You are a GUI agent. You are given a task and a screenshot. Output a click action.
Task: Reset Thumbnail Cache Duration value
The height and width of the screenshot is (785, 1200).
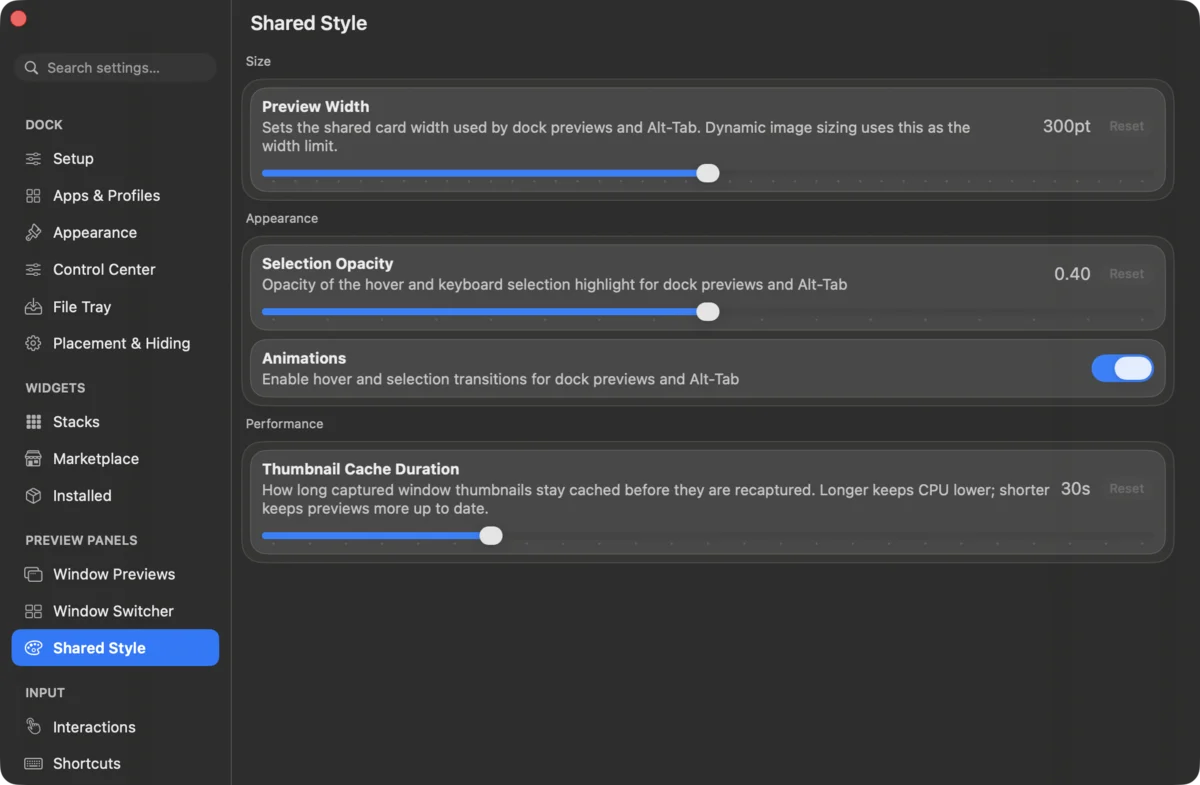(1126, 489)
